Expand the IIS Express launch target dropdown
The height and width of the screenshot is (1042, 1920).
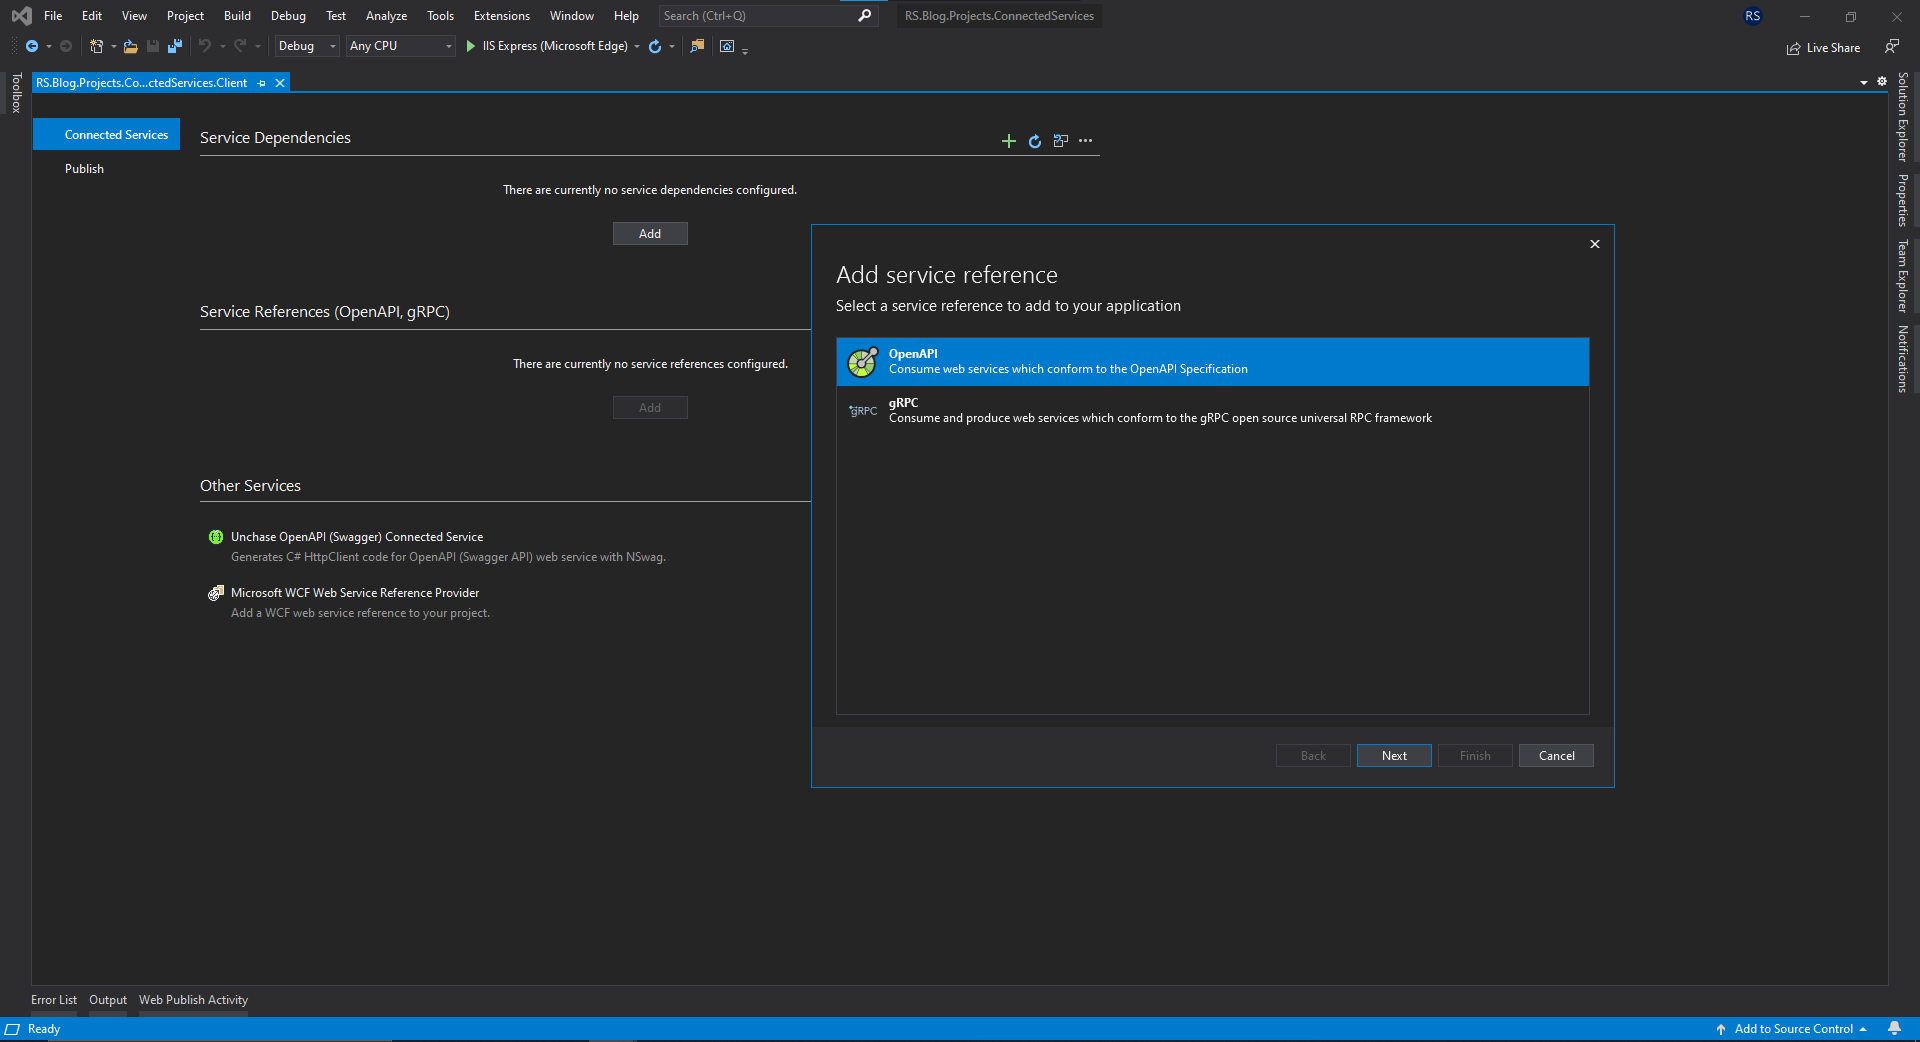637,46
